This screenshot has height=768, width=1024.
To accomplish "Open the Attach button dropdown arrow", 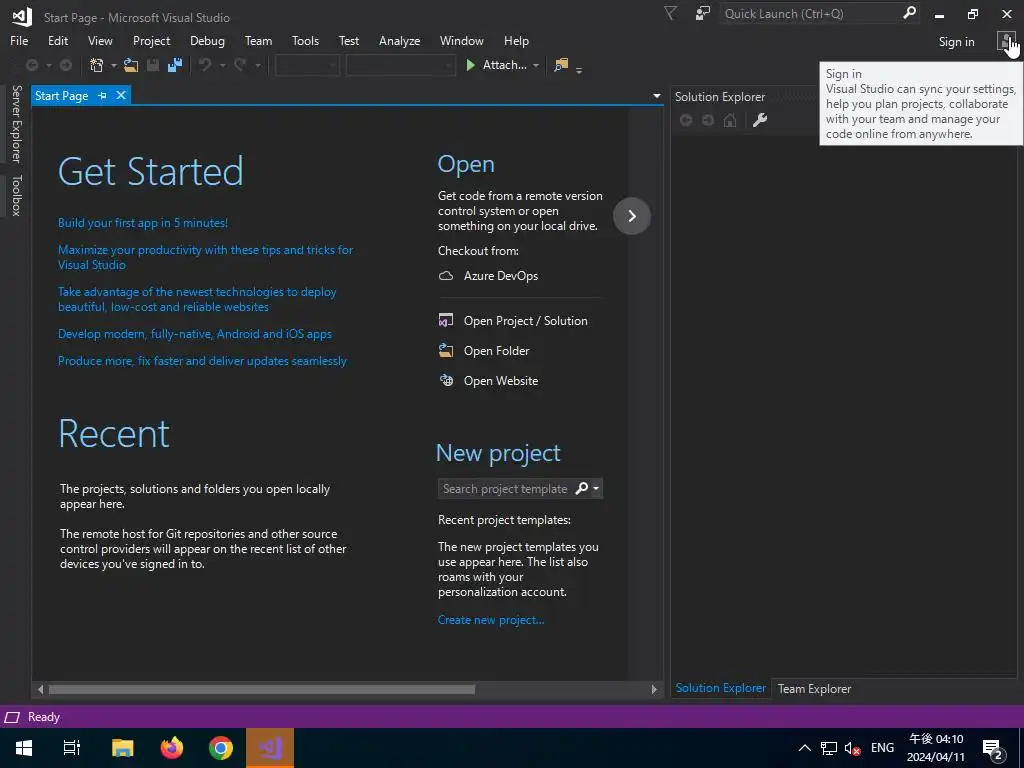I will [x=536, y=65].
